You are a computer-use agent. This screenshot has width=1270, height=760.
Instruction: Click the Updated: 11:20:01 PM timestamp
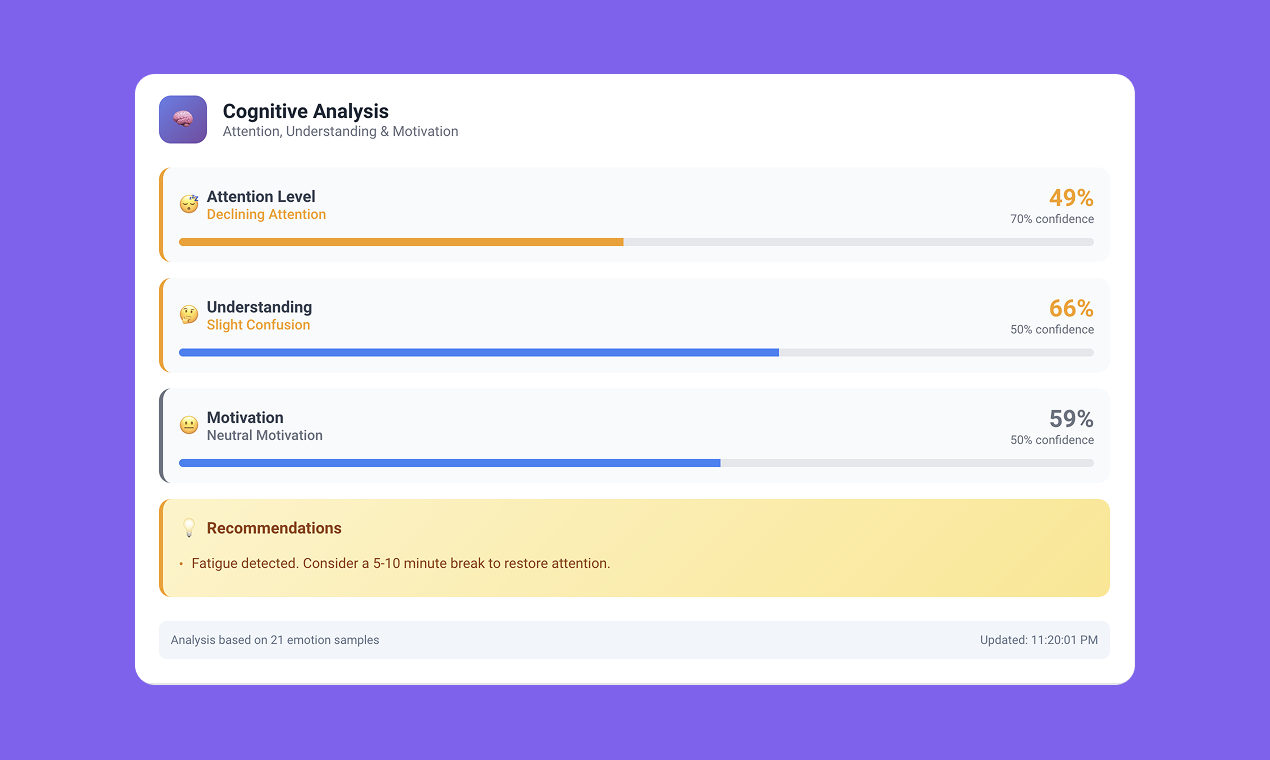click(x=1039, y=640)
